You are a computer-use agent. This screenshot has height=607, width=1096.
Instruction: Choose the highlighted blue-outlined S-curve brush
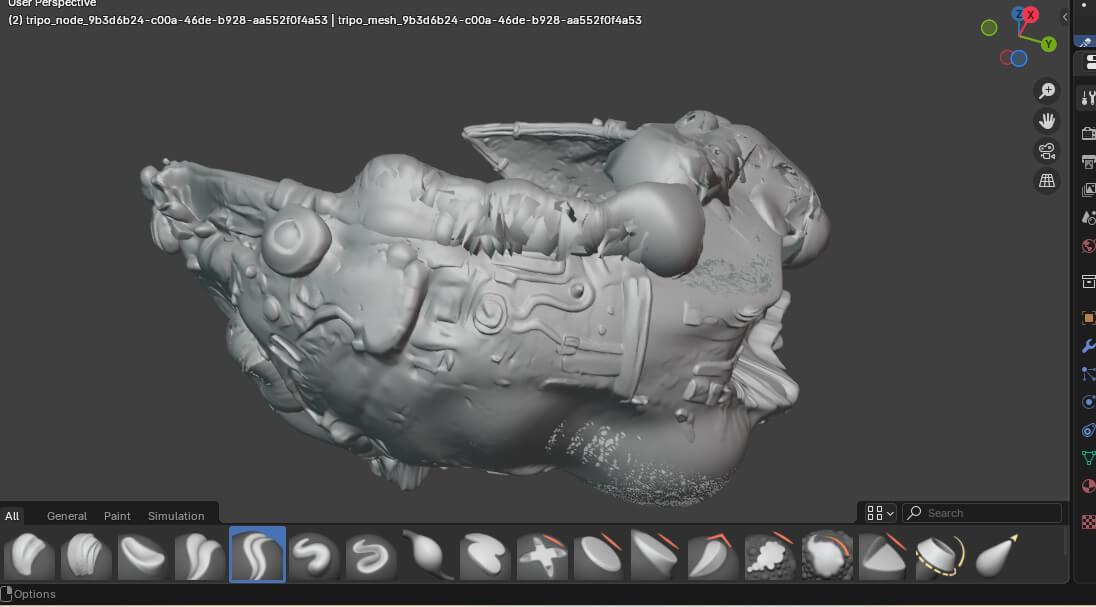[257, 555]
